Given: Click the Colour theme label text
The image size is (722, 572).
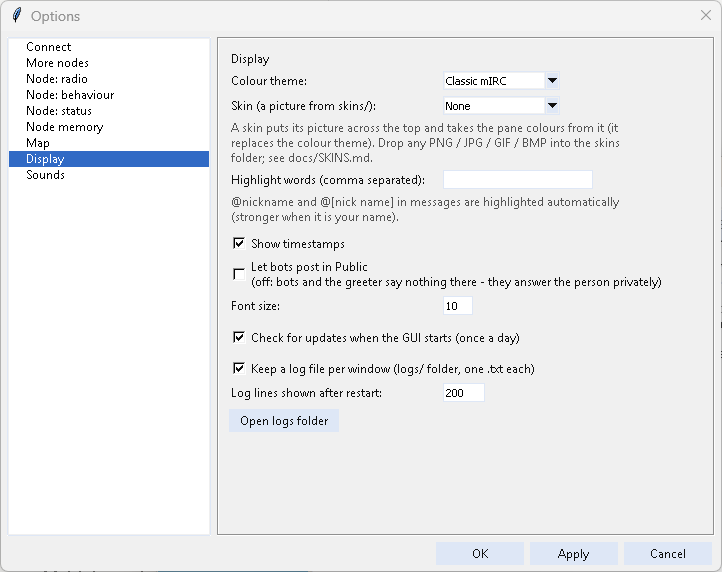Looking at the screenshot, I should click(269, 81).
